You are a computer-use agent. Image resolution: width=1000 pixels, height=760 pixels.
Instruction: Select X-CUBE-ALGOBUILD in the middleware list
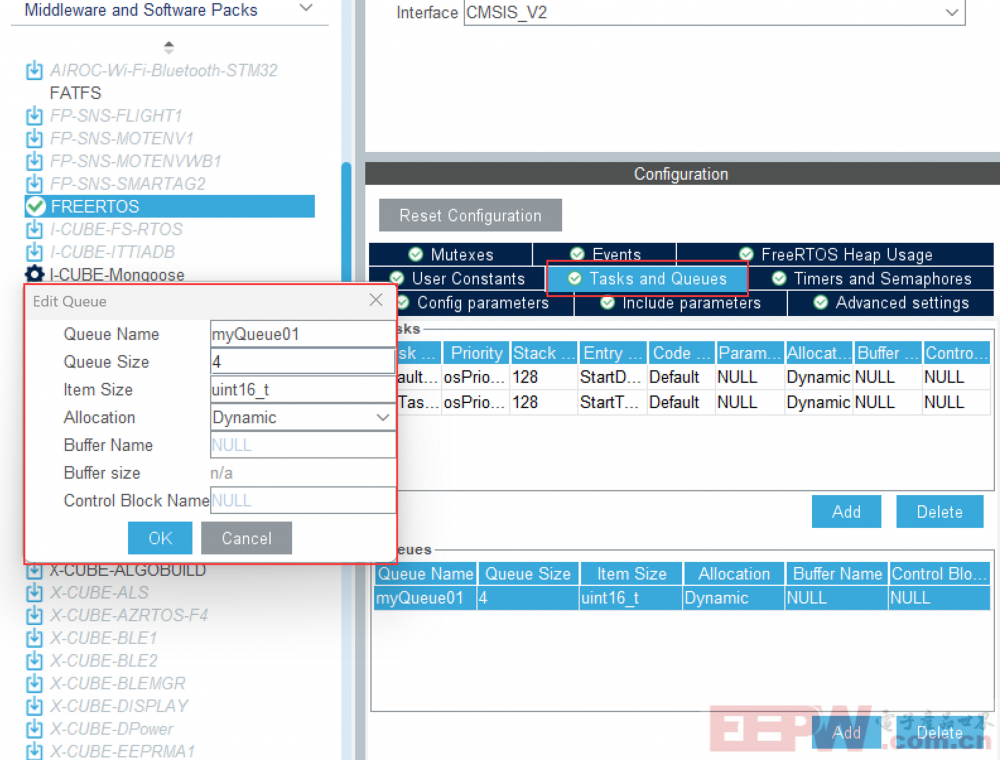128,570
